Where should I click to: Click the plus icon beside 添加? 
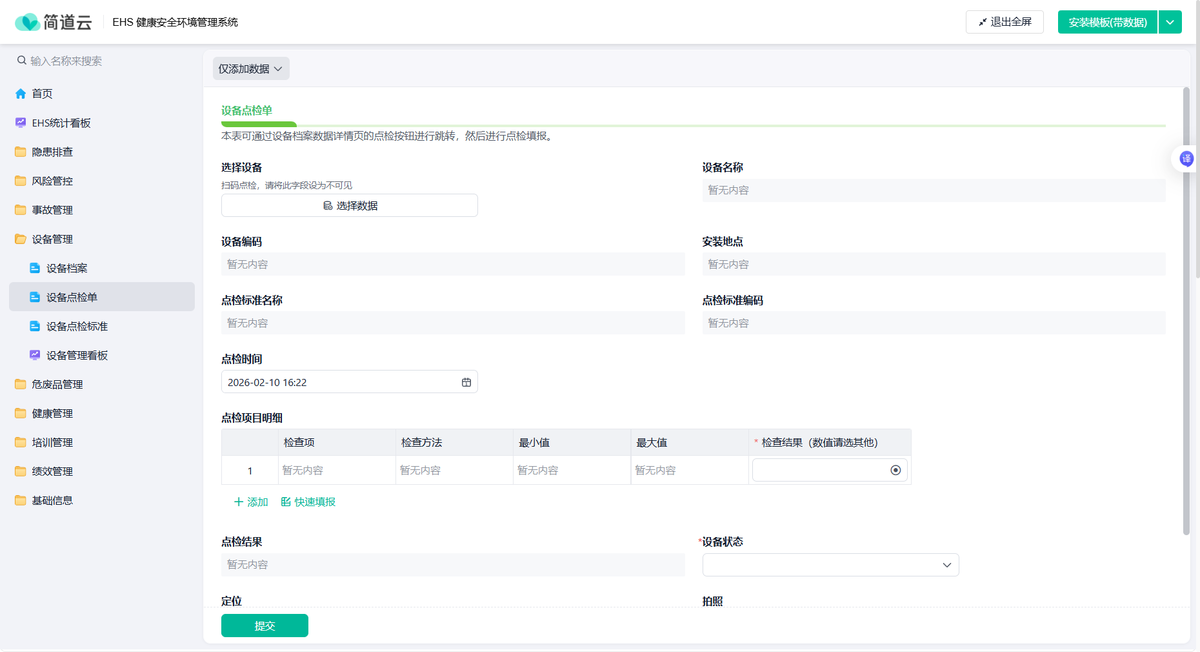[x=238, y=502]
